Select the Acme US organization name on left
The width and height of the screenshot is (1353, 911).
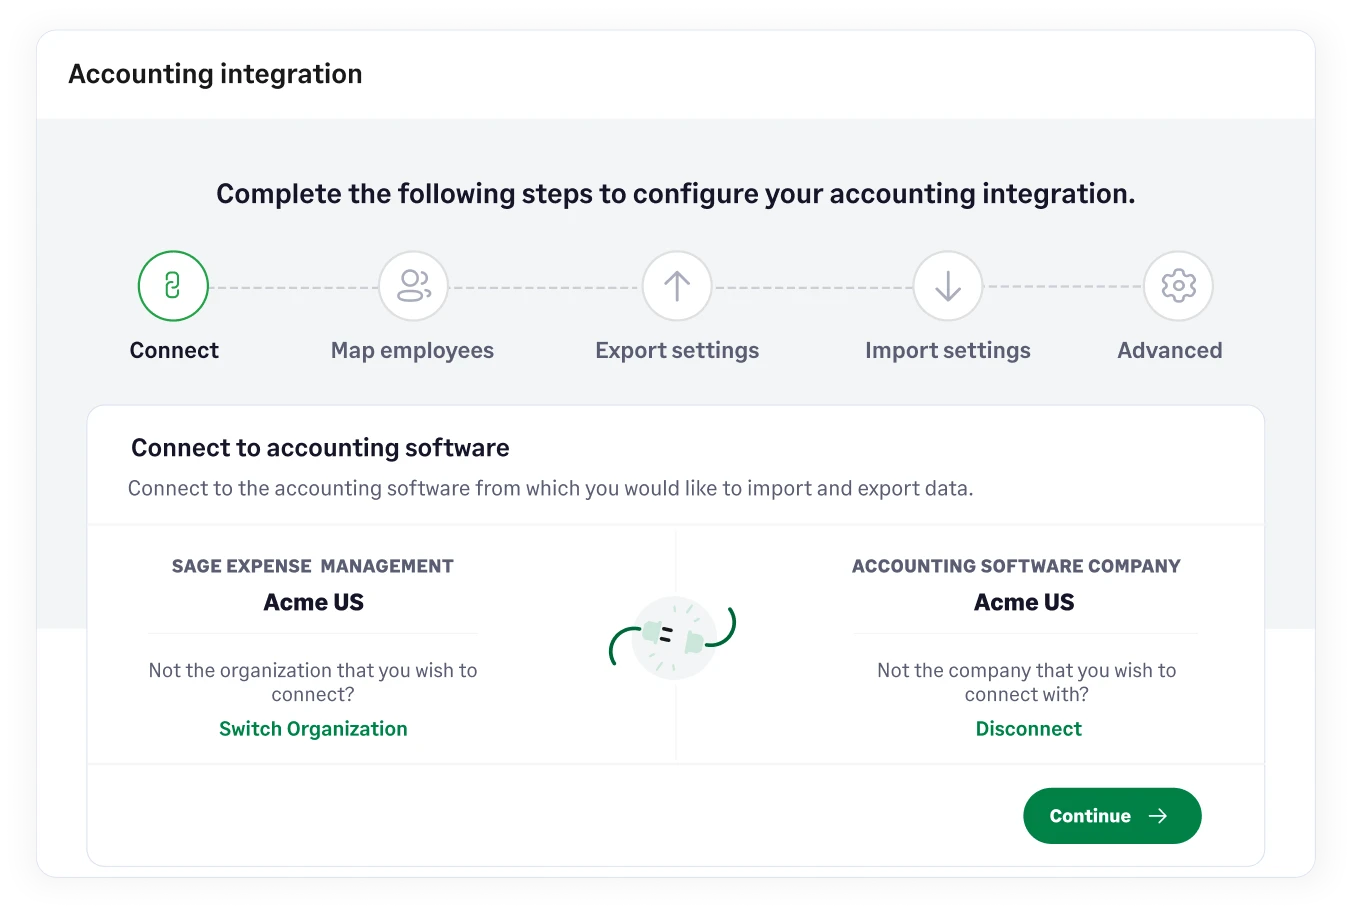pos(313,601)
